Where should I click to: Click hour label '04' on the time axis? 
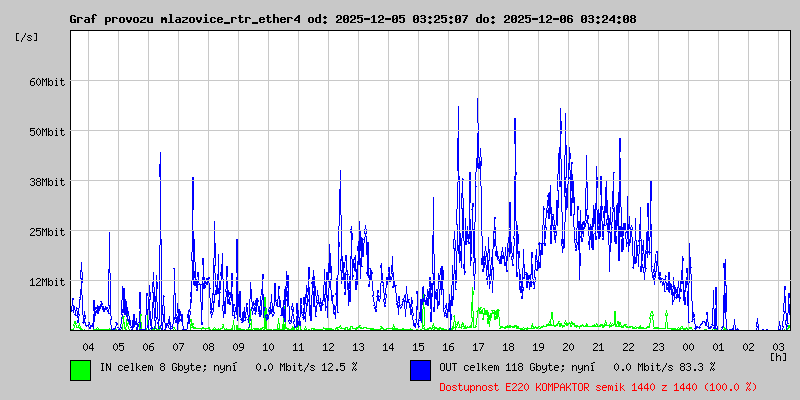click(x=88, y=347)
